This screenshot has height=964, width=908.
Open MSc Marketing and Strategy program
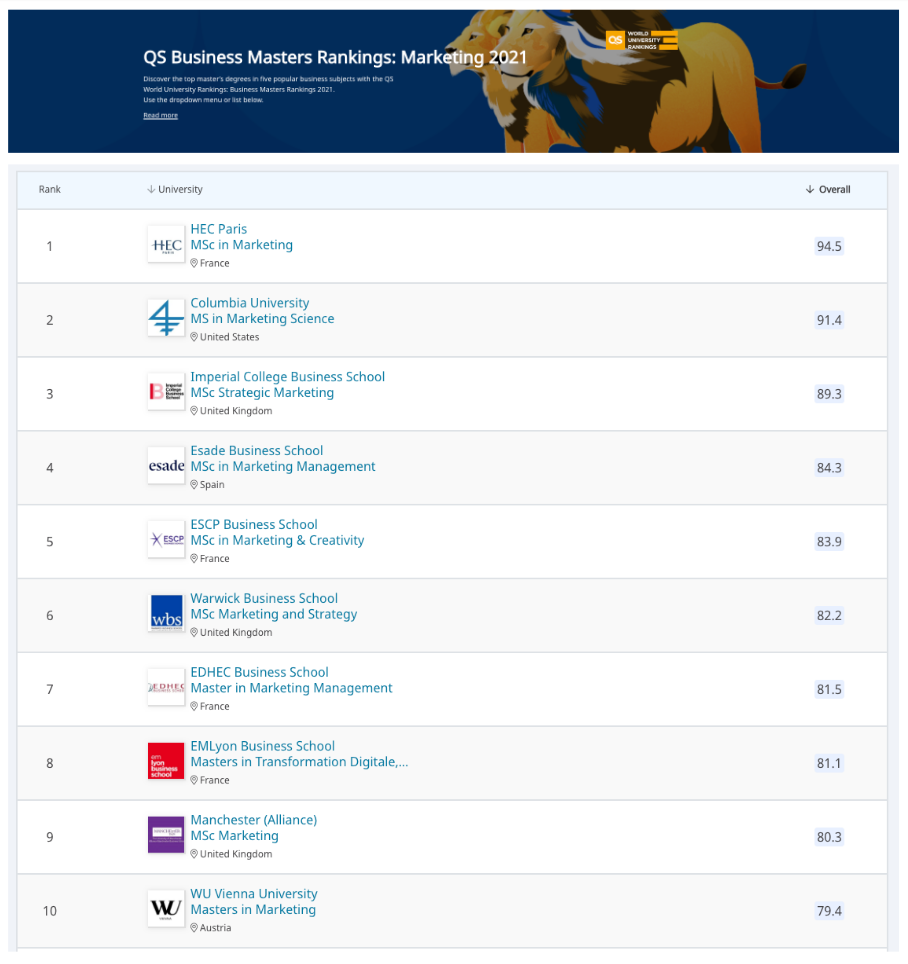274,614
